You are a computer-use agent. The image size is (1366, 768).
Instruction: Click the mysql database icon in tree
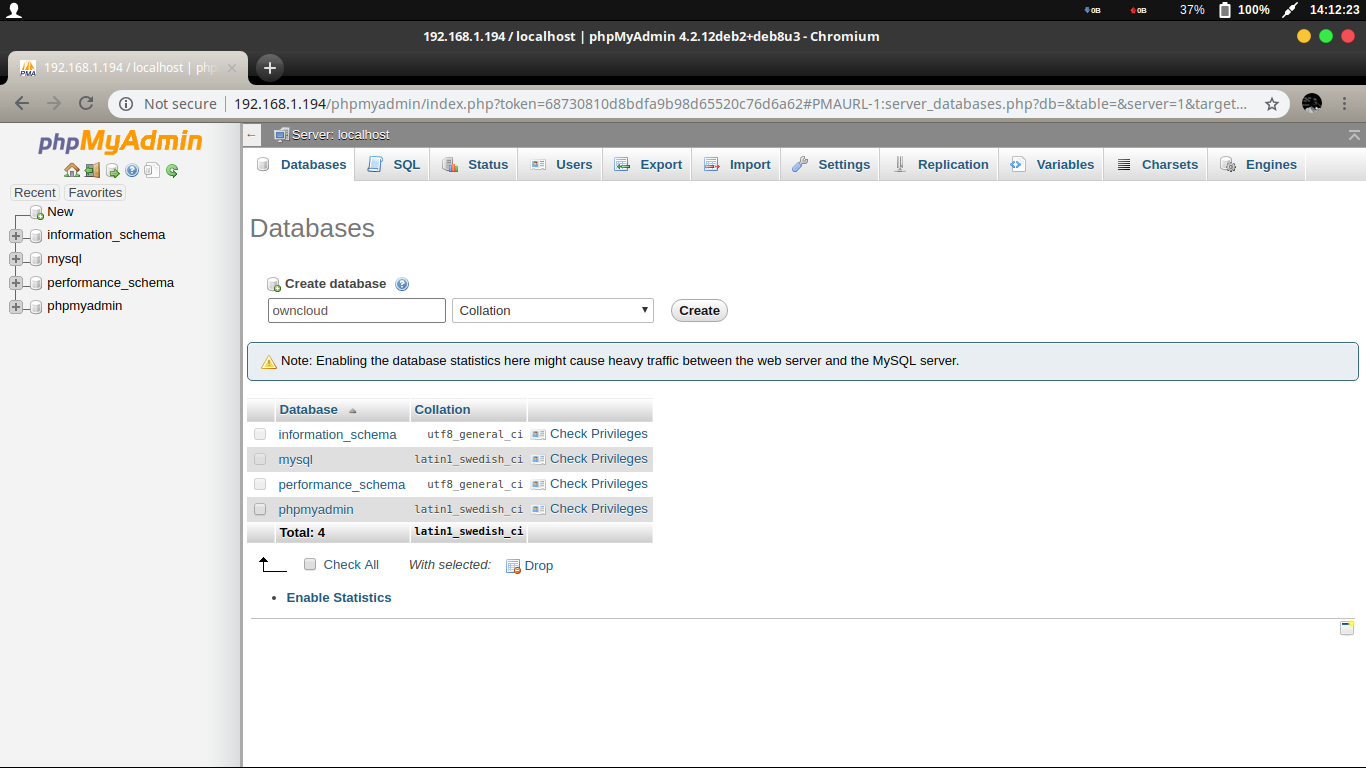pyautogui.click(x=37, y=259)
